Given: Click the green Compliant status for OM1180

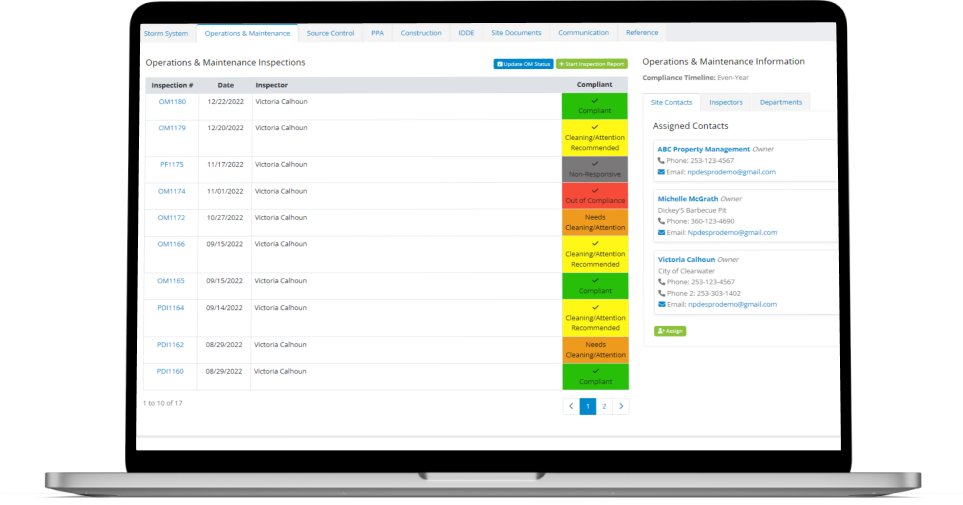Looking at the screenshot, I should (595, 106).
